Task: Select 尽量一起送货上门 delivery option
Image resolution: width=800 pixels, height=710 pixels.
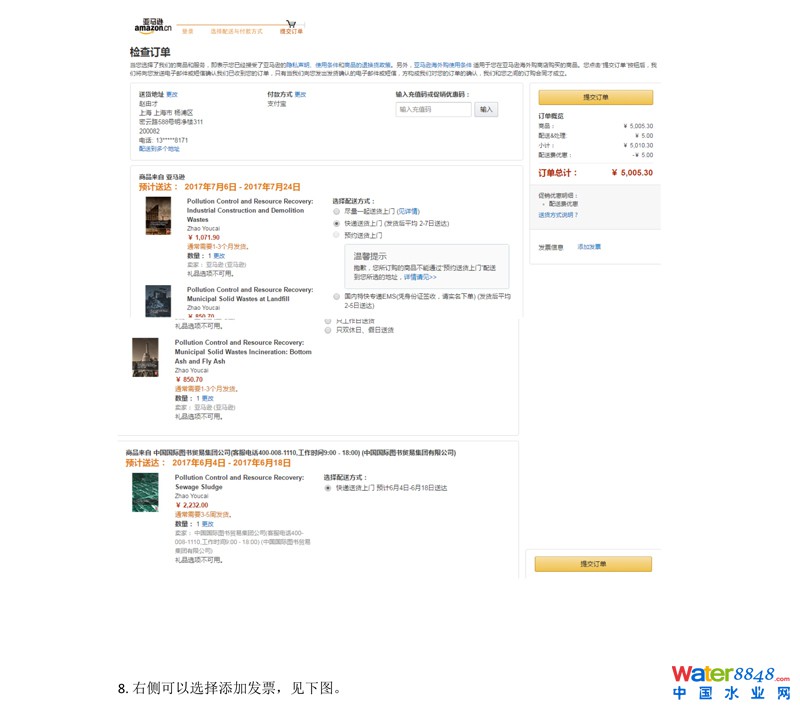Action: point(337,212)
